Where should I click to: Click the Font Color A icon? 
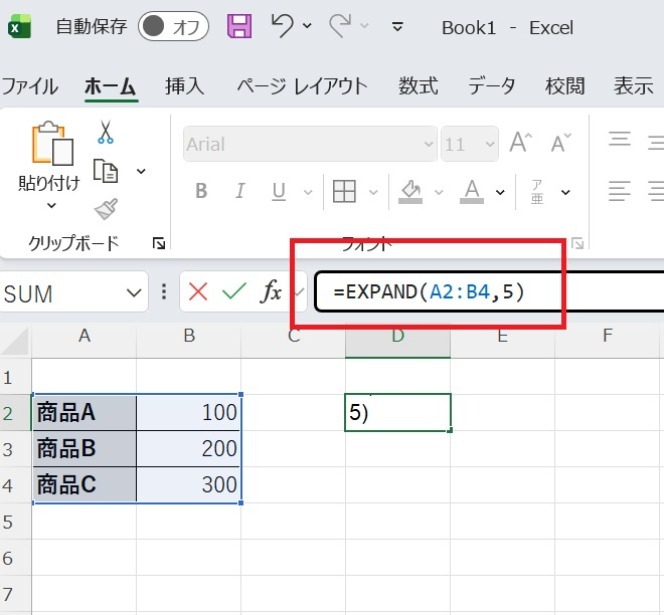coord(472,191)
